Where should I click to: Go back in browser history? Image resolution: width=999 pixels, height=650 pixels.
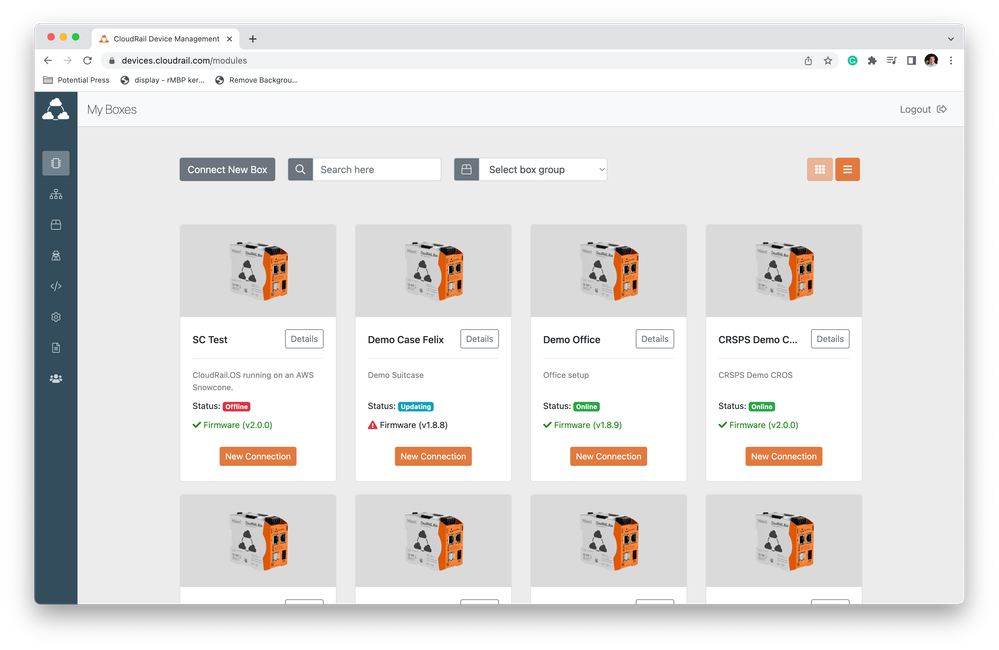click(x=48, y=61)
